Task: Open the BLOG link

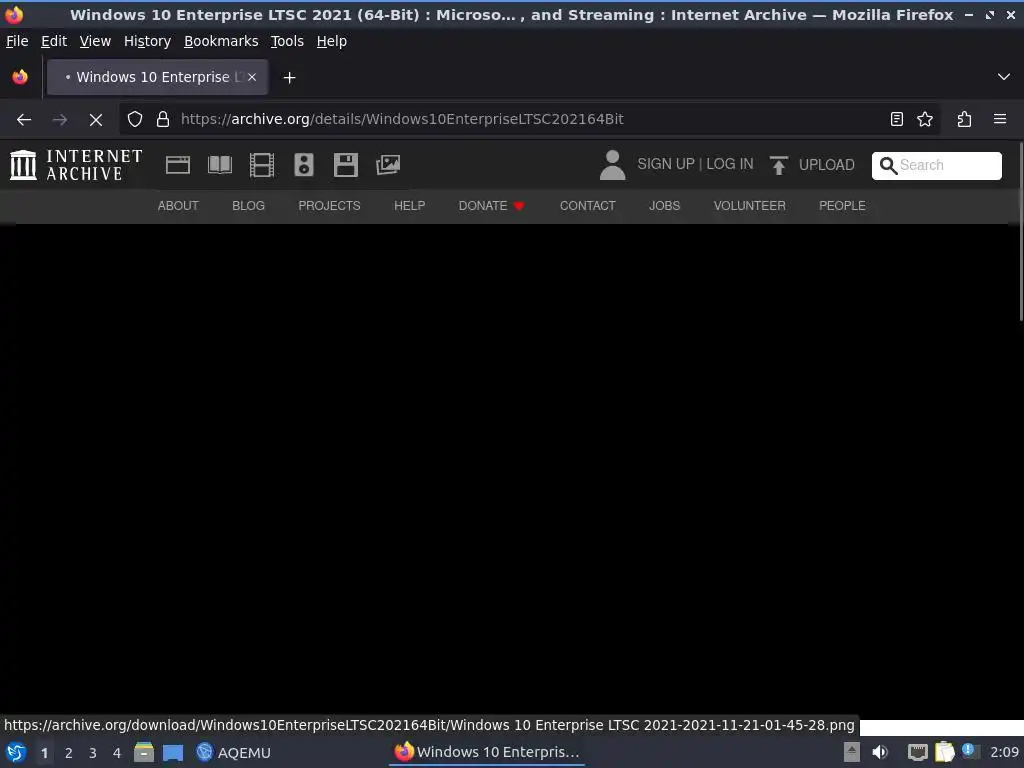Action: (x=248, y=206)
